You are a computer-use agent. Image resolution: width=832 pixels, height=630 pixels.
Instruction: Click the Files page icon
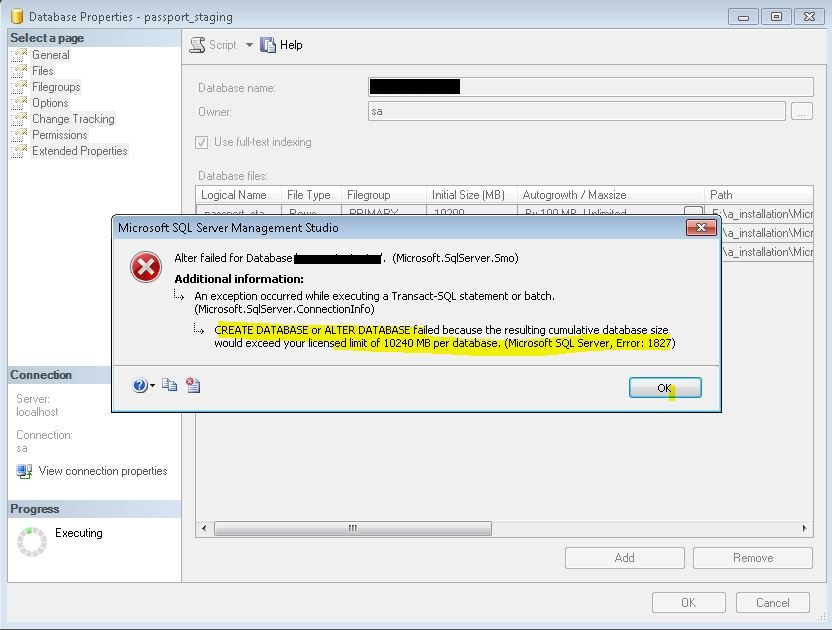19,71
